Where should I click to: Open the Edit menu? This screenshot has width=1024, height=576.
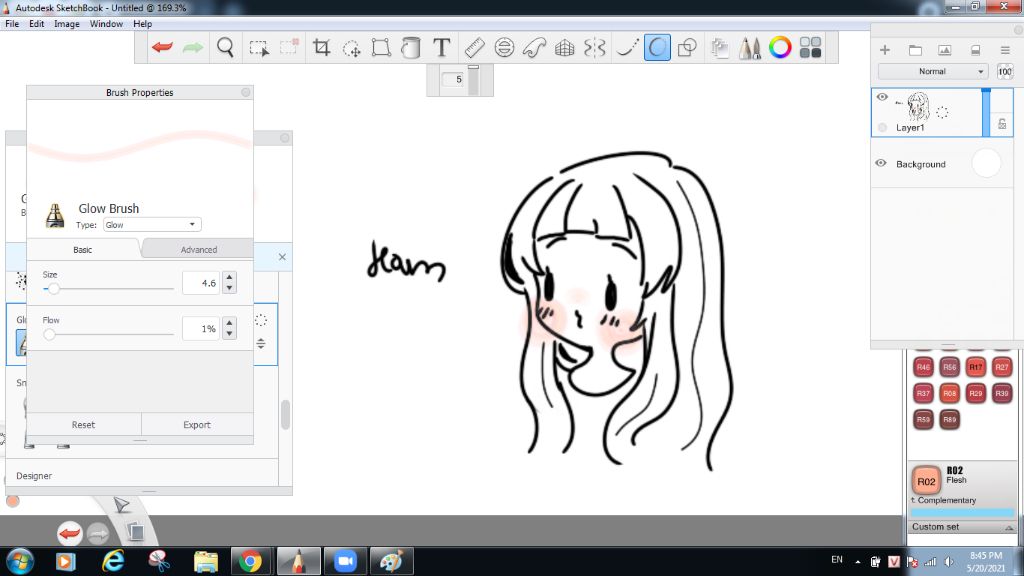pos(37,24)
